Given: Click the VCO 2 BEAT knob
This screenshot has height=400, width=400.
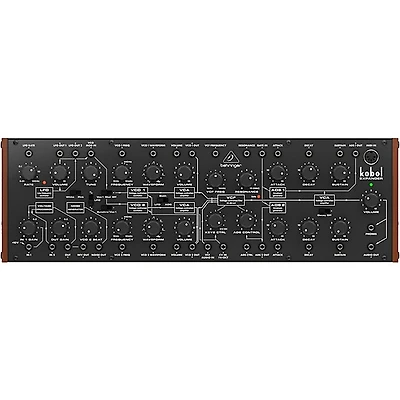Looking at the screenshot, I should coord(90,228).
